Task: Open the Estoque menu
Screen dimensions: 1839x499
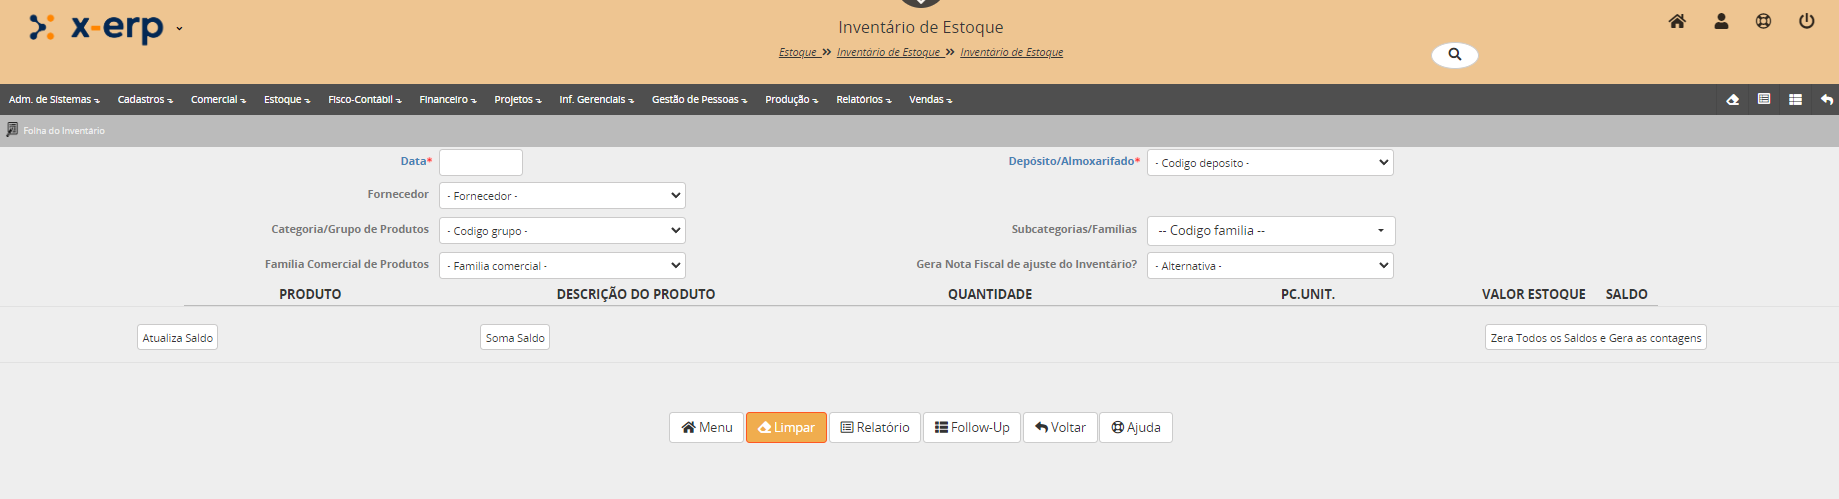Action: [286, 100]
